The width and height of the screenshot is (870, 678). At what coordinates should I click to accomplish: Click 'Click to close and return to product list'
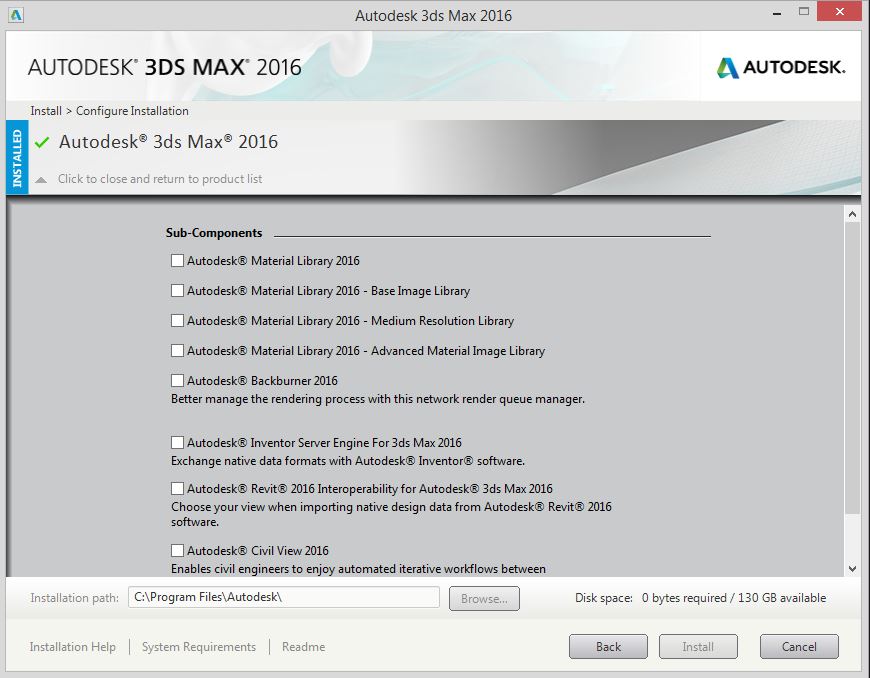(x=160, y=179)
